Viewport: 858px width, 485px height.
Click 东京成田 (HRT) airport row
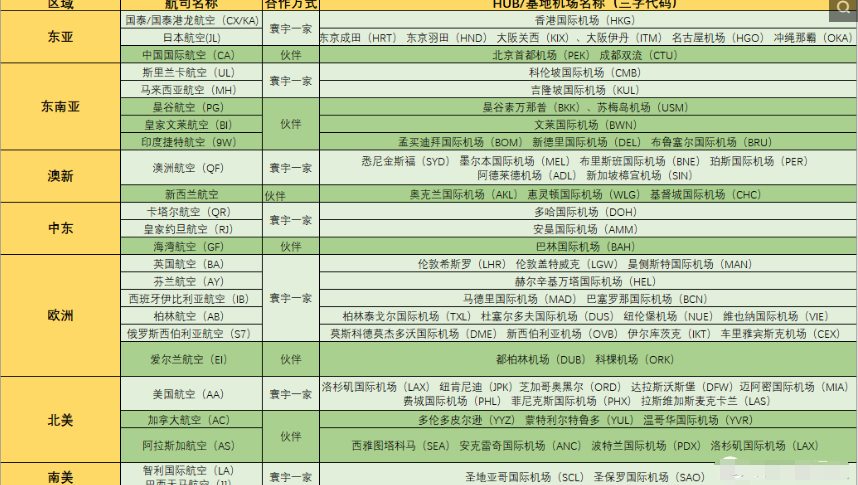click(x=588, y=38)
